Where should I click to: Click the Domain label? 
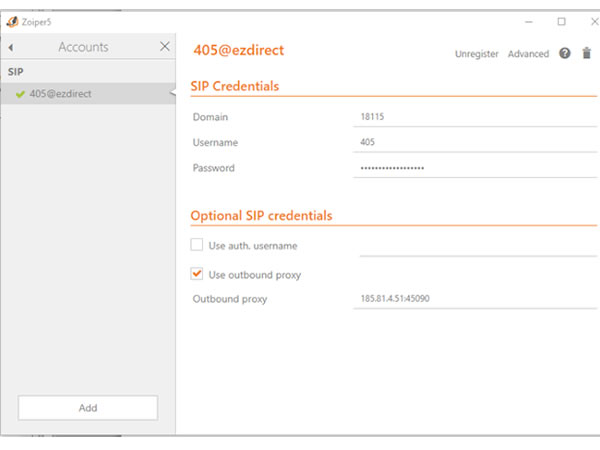tap(210, 117)
